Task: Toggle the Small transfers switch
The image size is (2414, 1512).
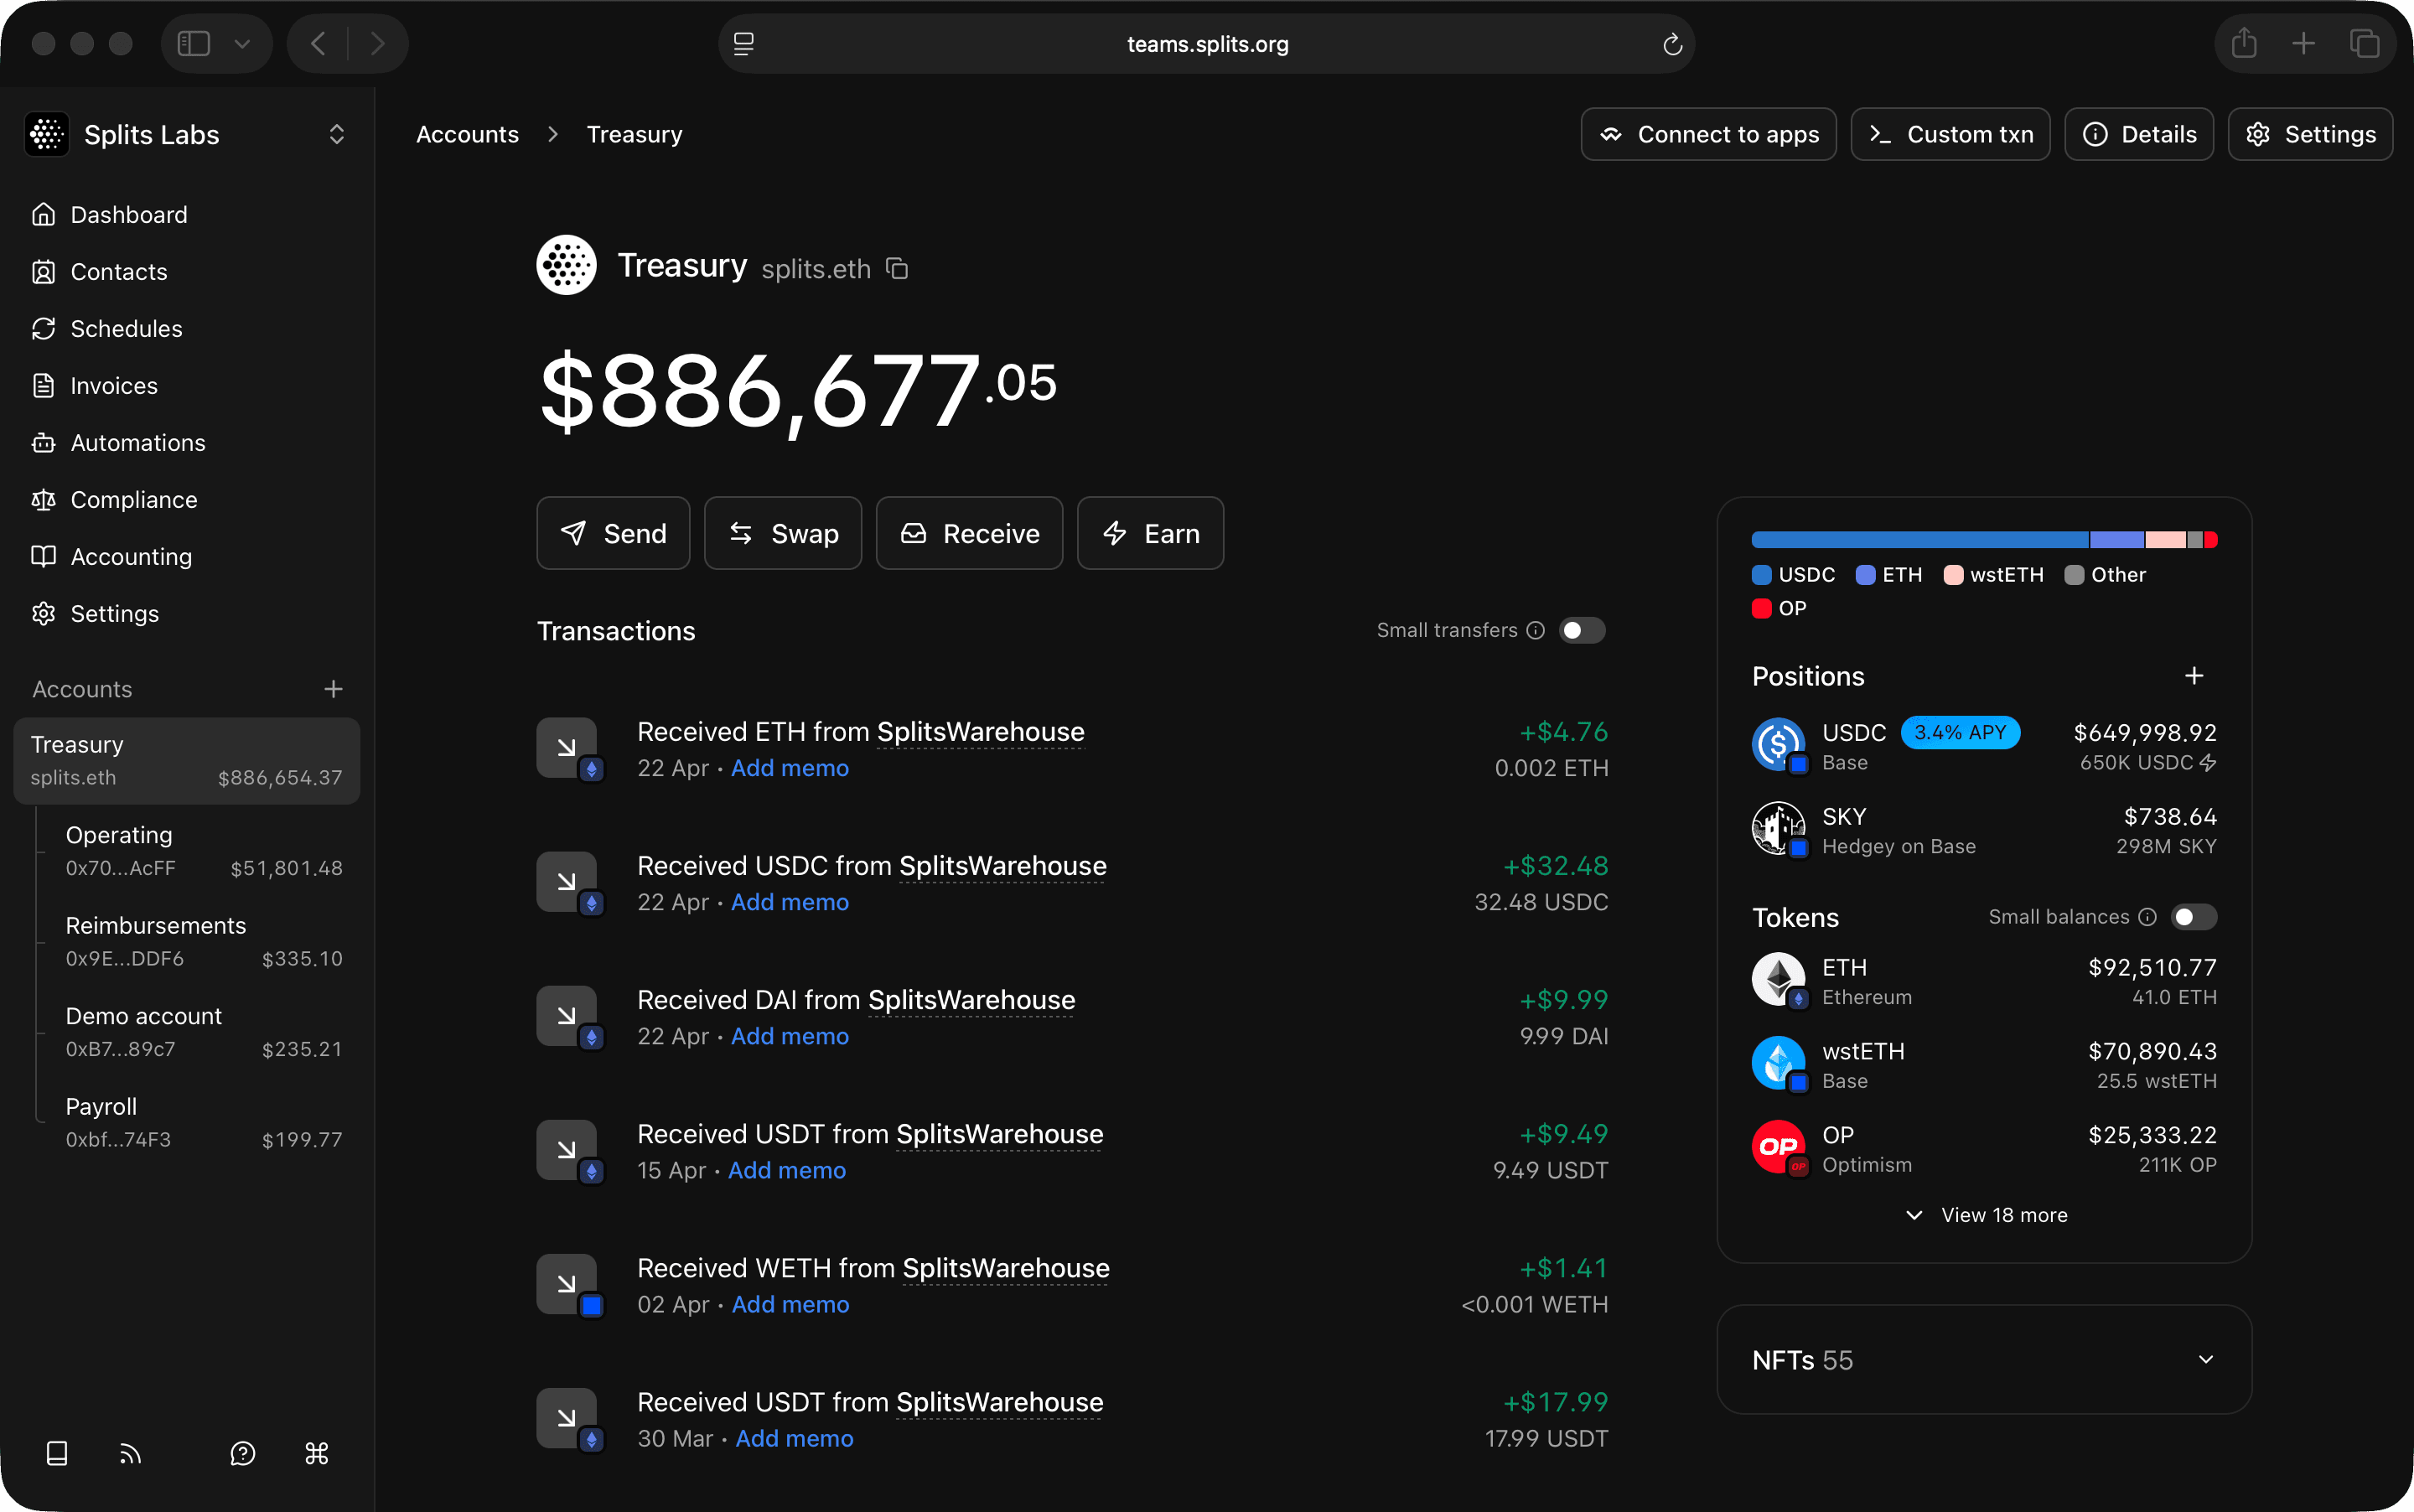Action: pyautogui.click(x=1582, y=630)
